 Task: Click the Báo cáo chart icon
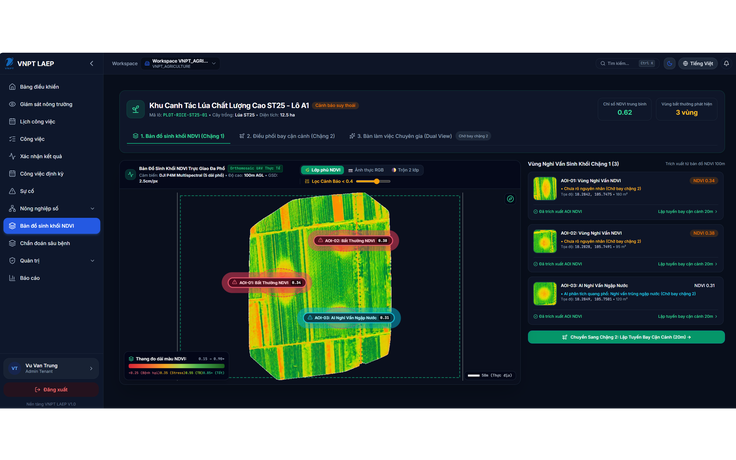click(12, 278)
